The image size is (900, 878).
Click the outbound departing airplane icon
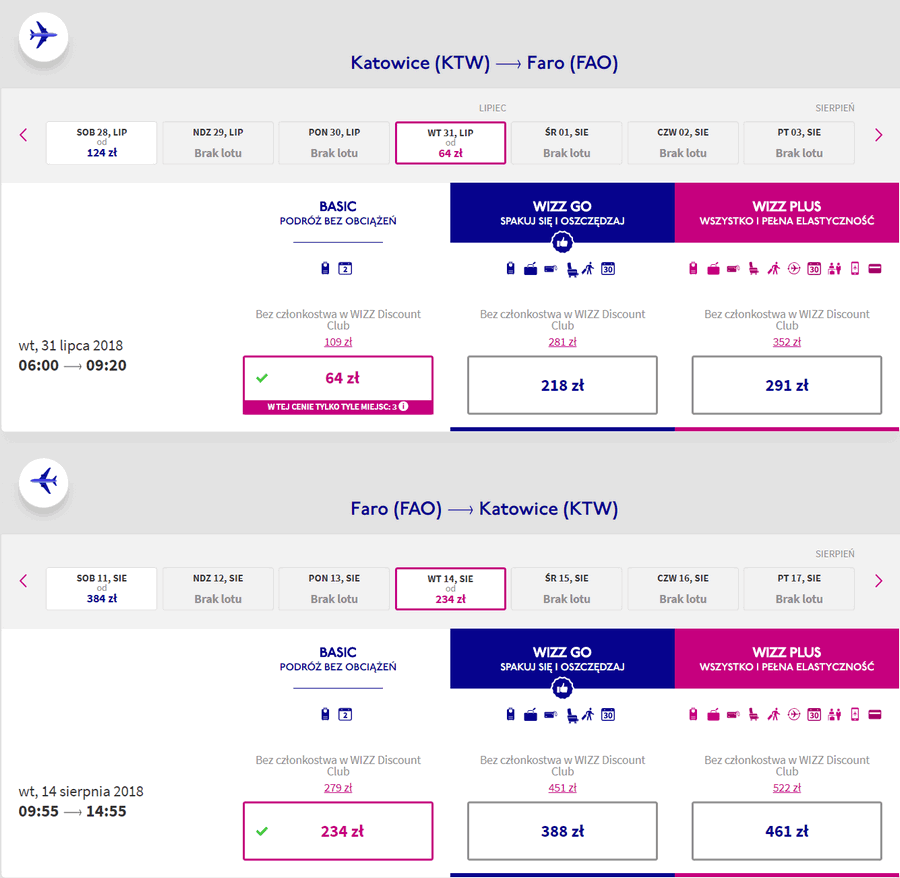click(44, 36)
